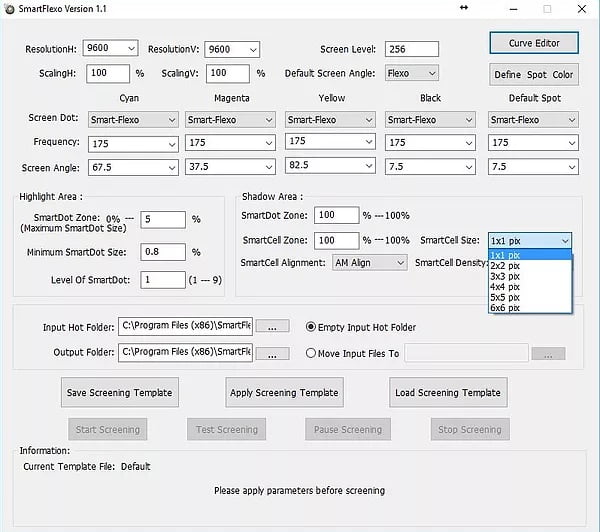The height and width of the screenshot is (532, 600).
Task: Load a Screening Template
Action: pyautogui.click(x=447, y=392)
